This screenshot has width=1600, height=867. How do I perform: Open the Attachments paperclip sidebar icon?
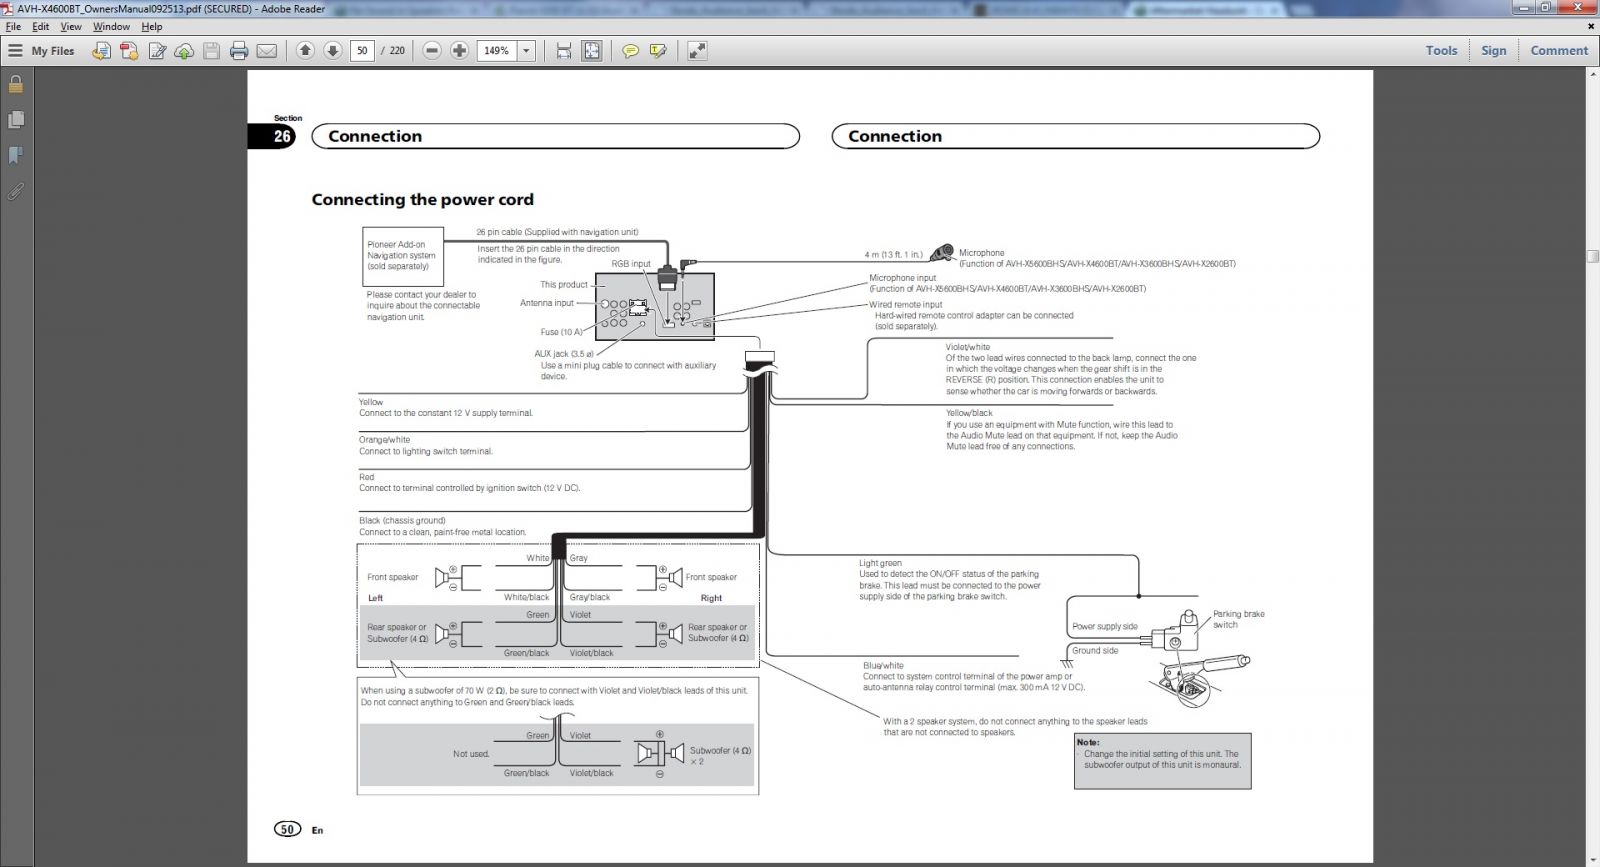point(16,190)
